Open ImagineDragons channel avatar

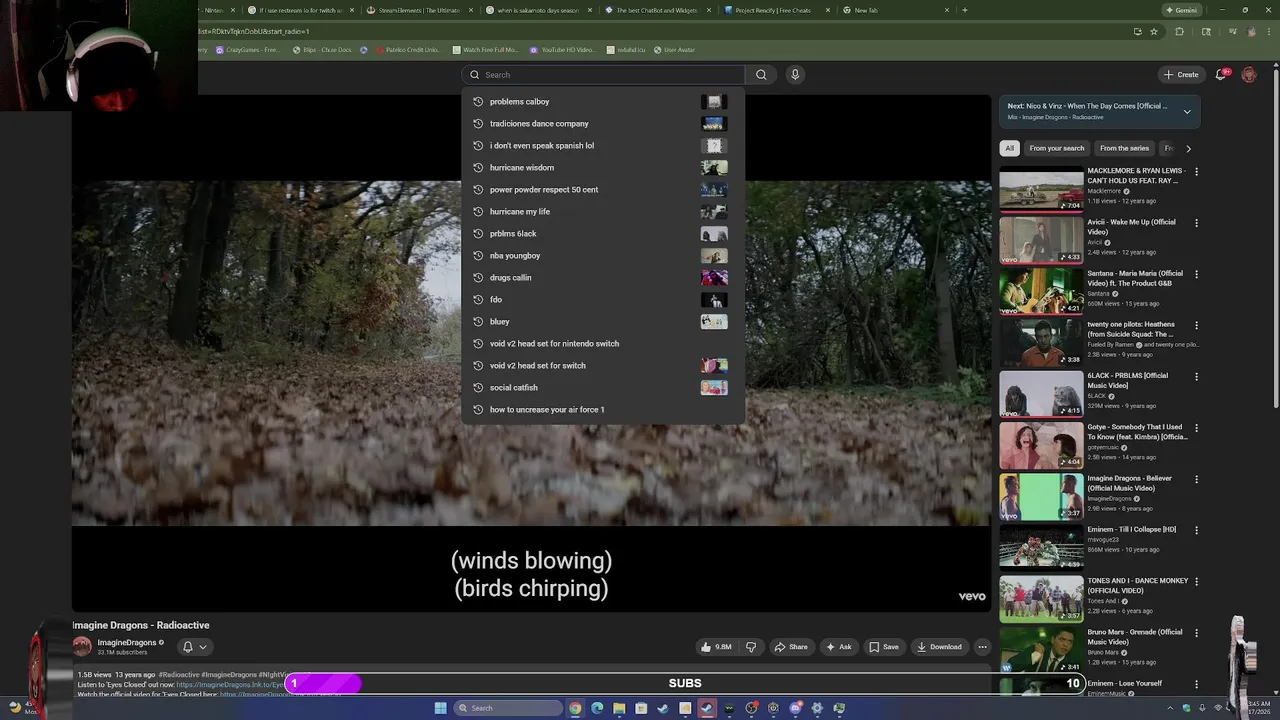coord(82,647)
